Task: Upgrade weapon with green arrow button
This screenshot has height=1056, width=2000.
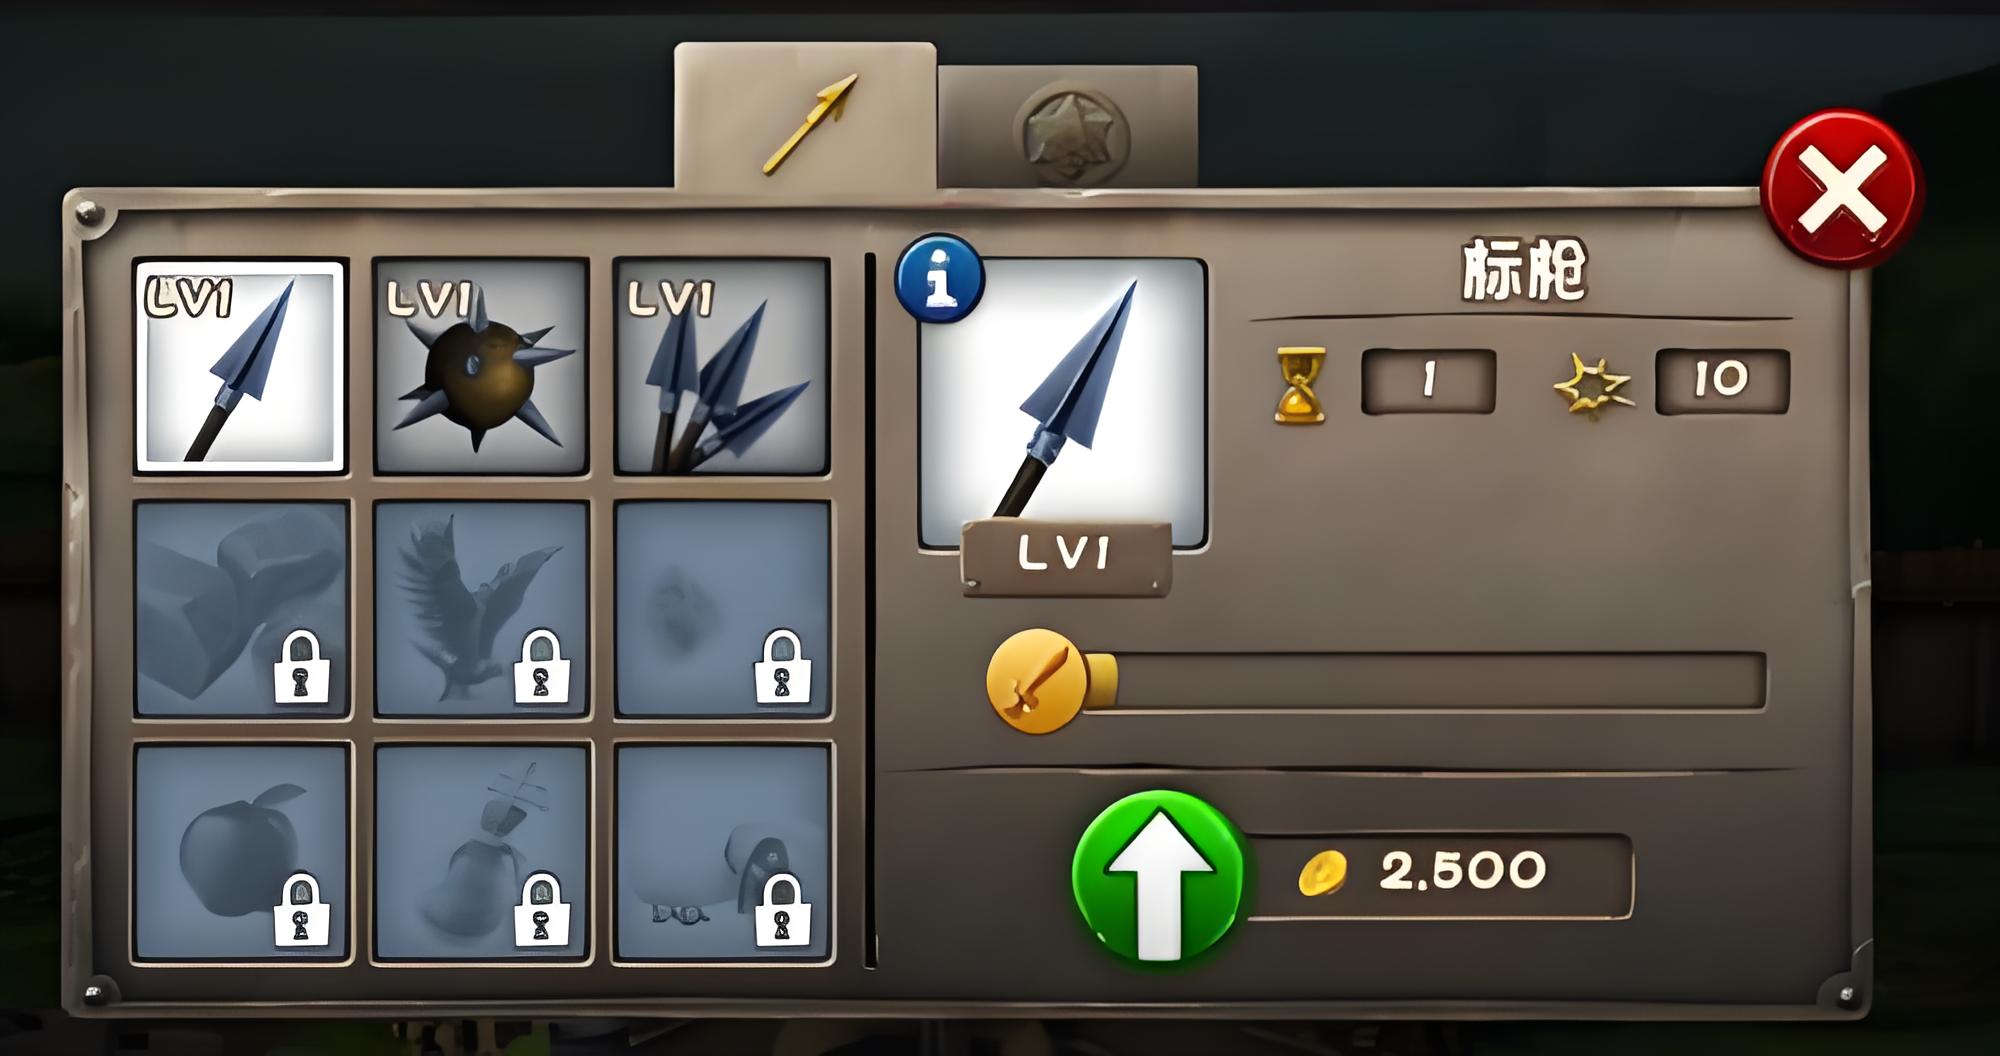Action: point(1158,876)
